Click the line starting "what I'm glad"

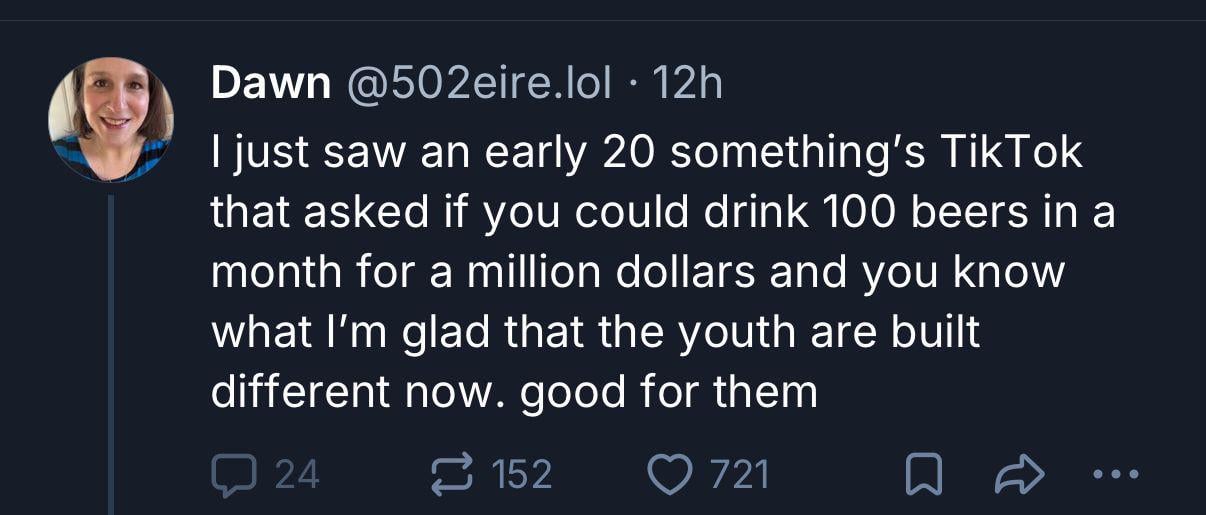[x=595, y=333]
